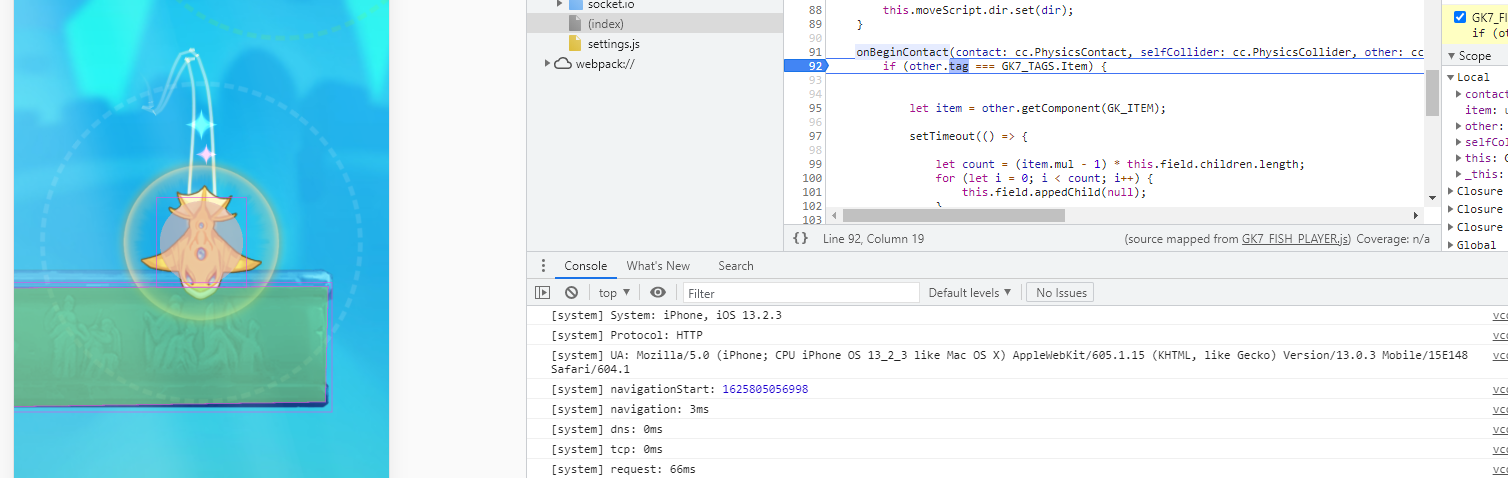Expand the selfCol variable
This screenshot has height=478, width=1508.
click(x=1459, y=142)
